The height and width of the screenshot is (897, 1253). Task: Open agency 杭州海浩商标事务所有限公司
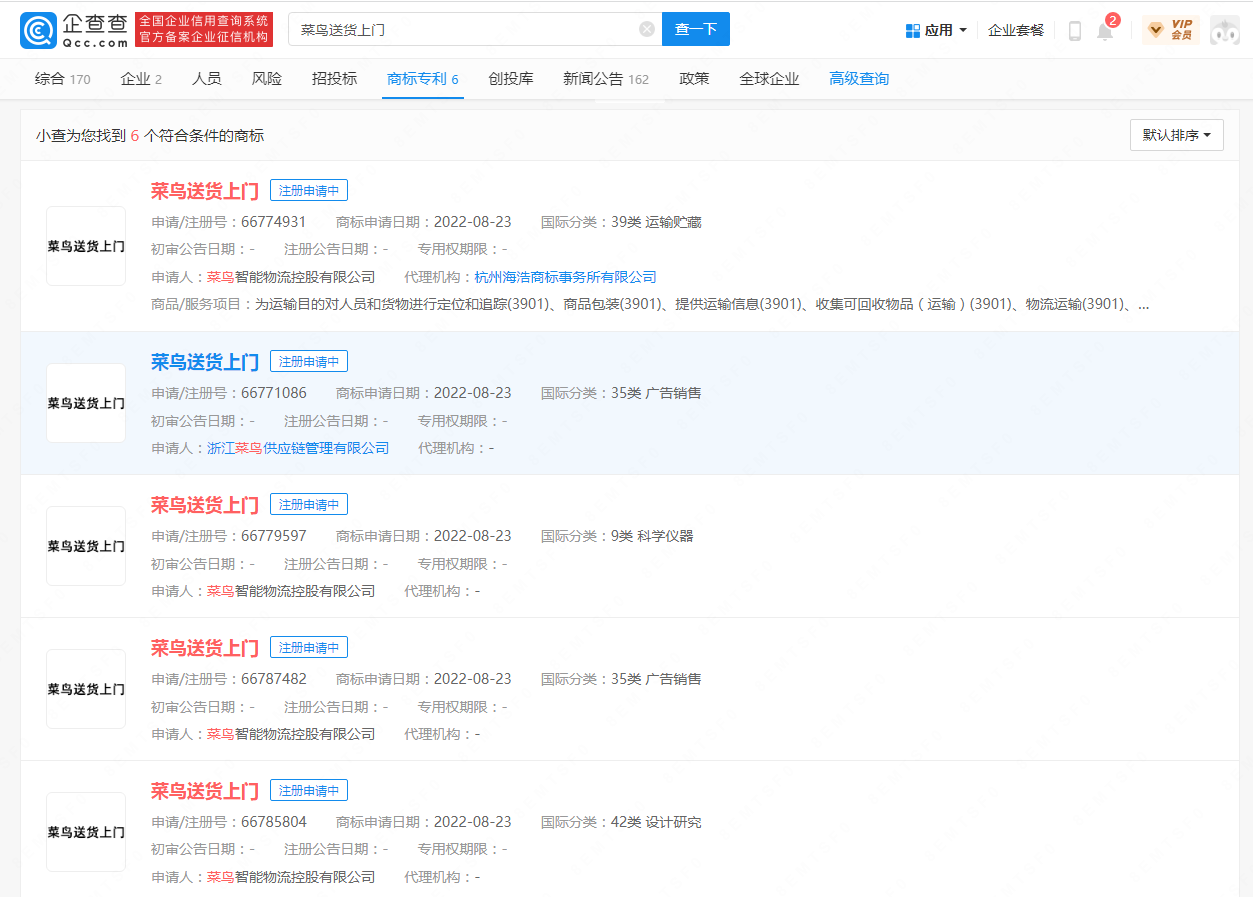click(x=566, y=277)
